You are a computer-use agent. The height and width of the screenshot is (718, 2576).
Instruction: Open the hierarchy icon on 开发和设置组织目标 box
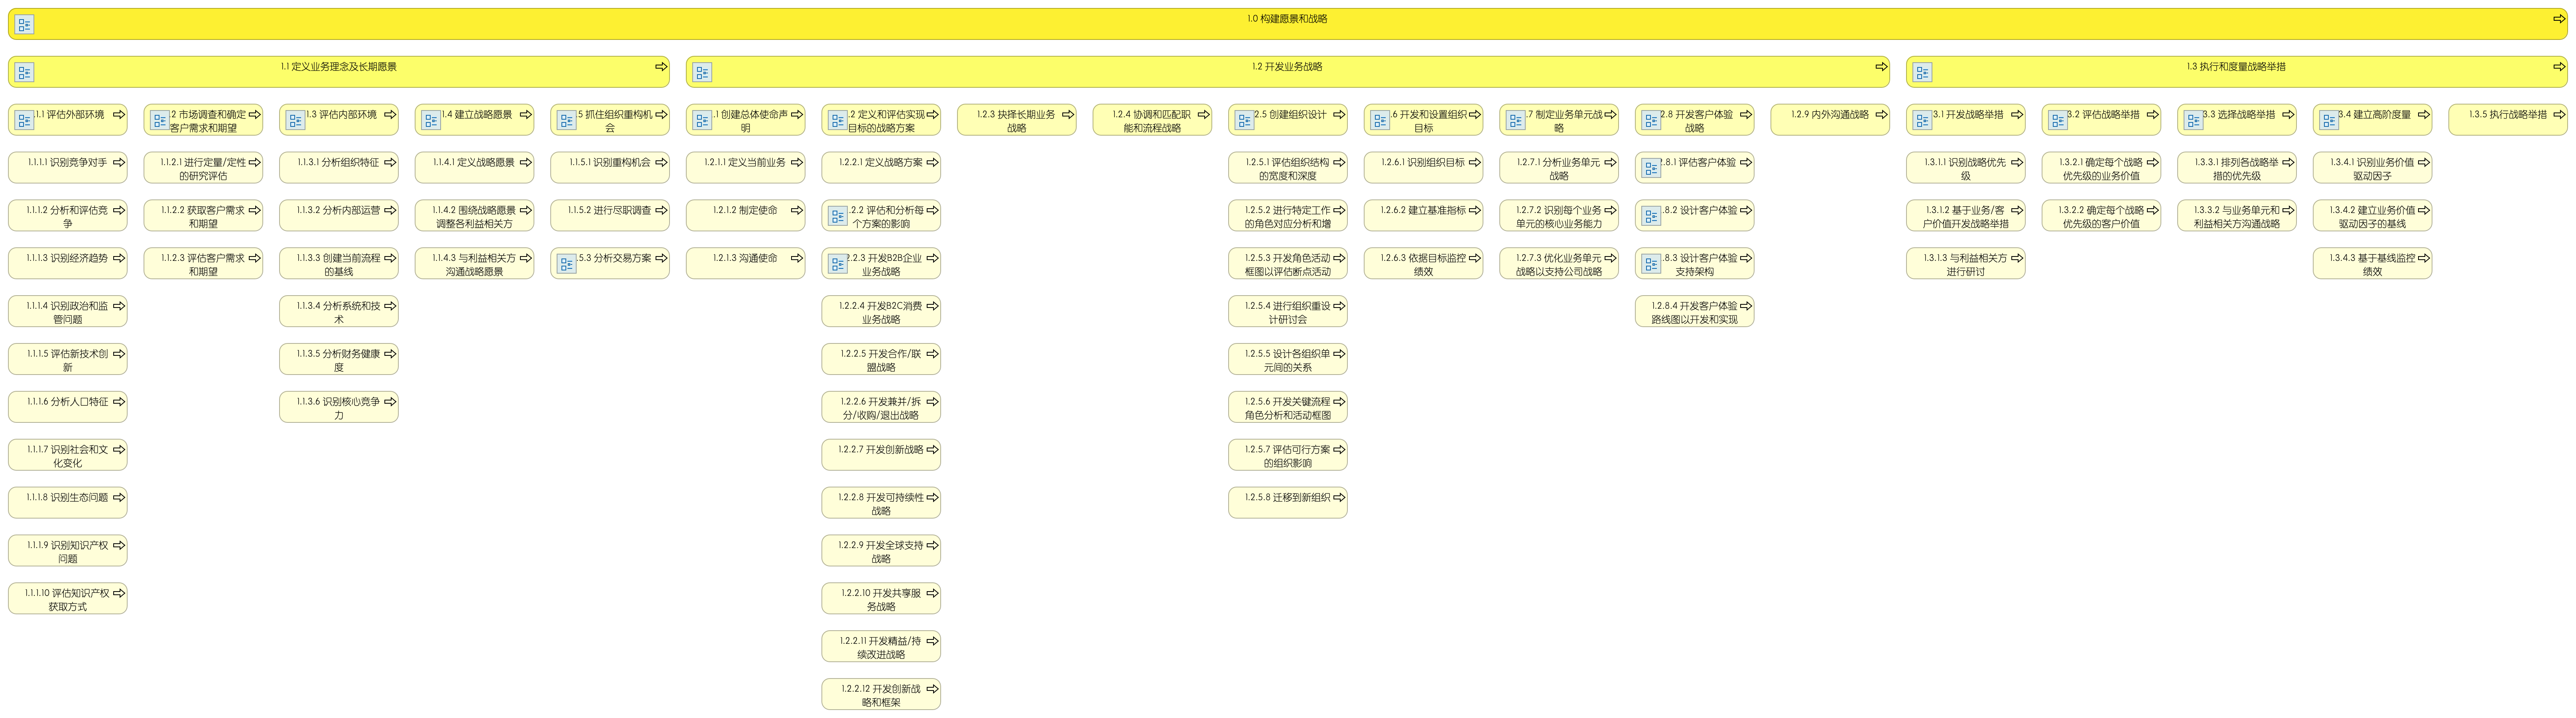[x=1380, y=121]
